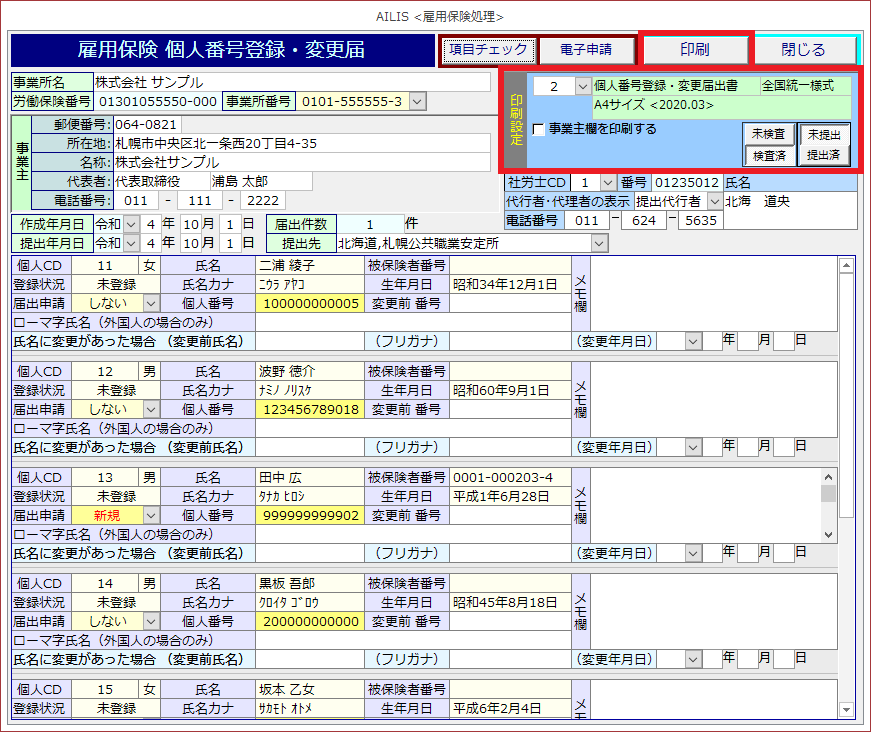Click 閉じる to close the form

803,49
